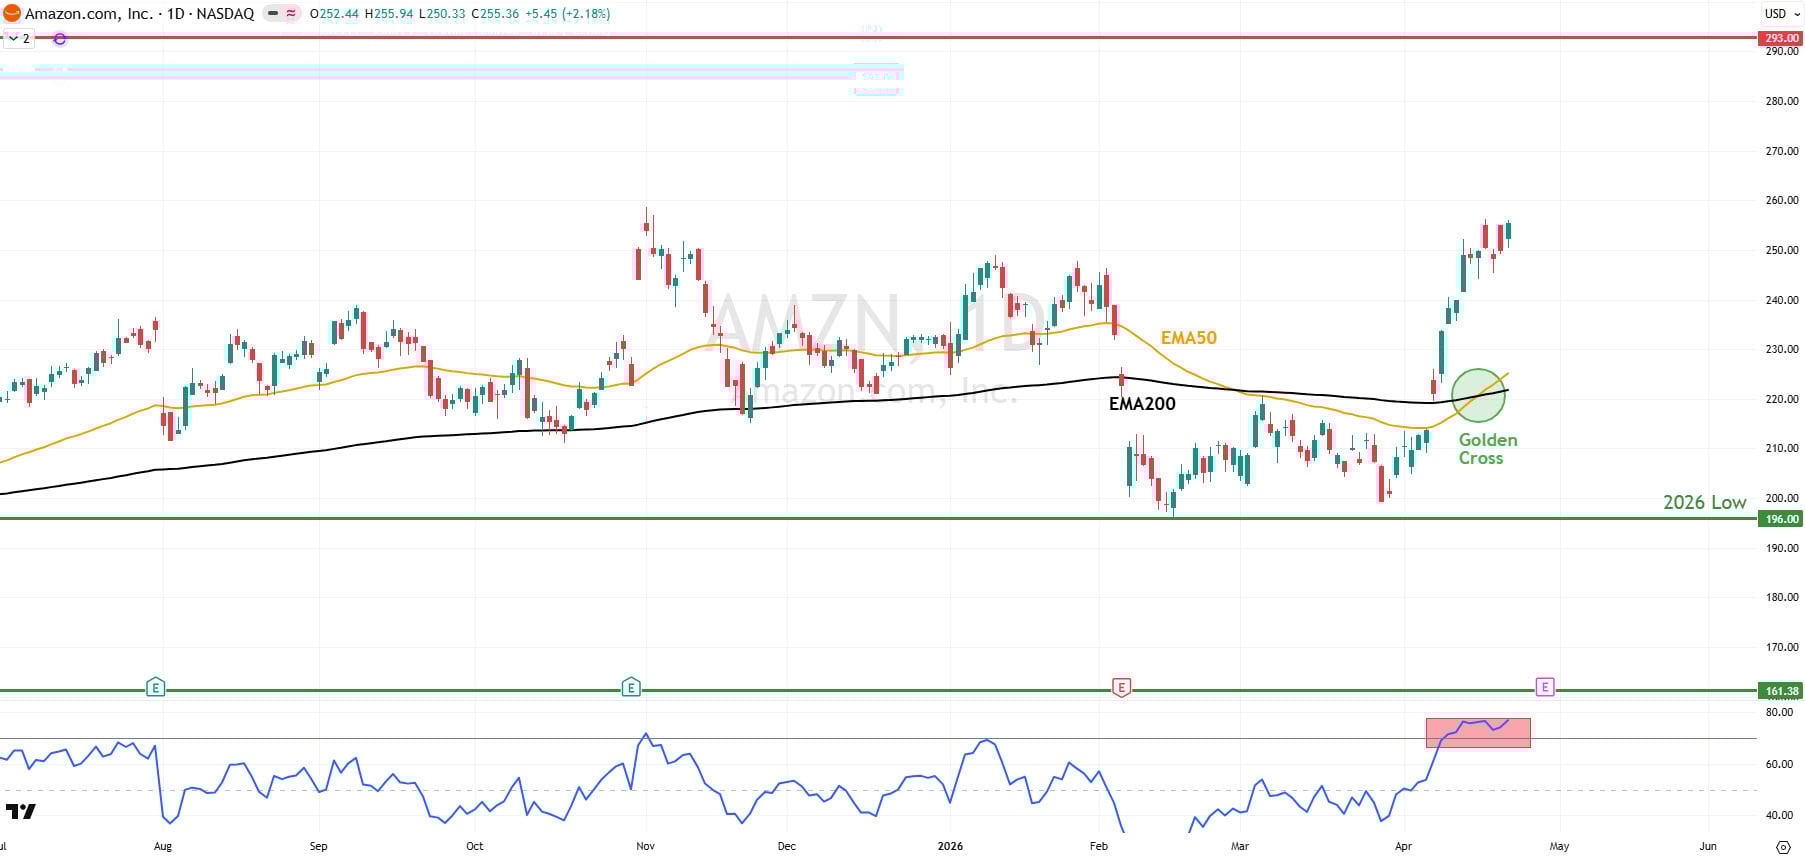Select the EMA50 text annotation

point(1188,338)
